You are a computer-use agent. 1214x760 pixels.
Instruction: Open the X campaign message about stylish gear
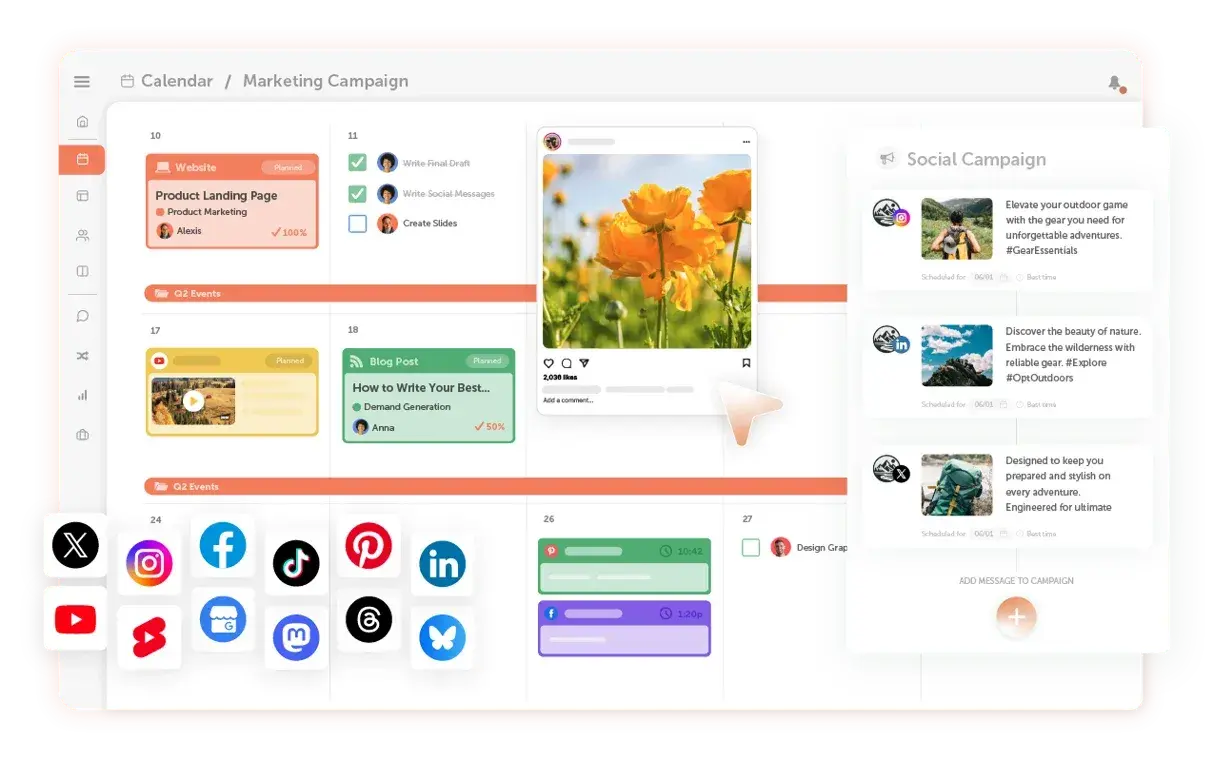[1007, 497]
